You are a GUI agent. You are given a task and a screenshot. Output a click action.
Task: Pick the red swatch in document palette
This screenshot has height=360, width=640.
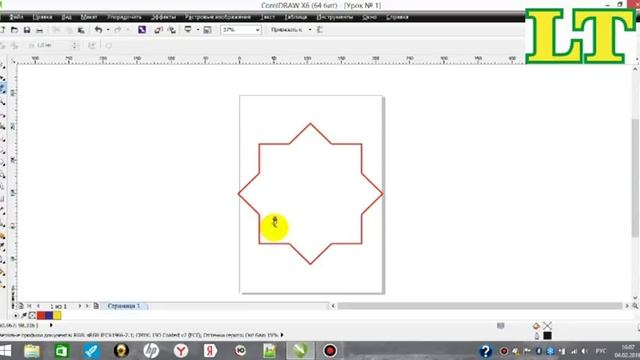click(x=41, y=315)
